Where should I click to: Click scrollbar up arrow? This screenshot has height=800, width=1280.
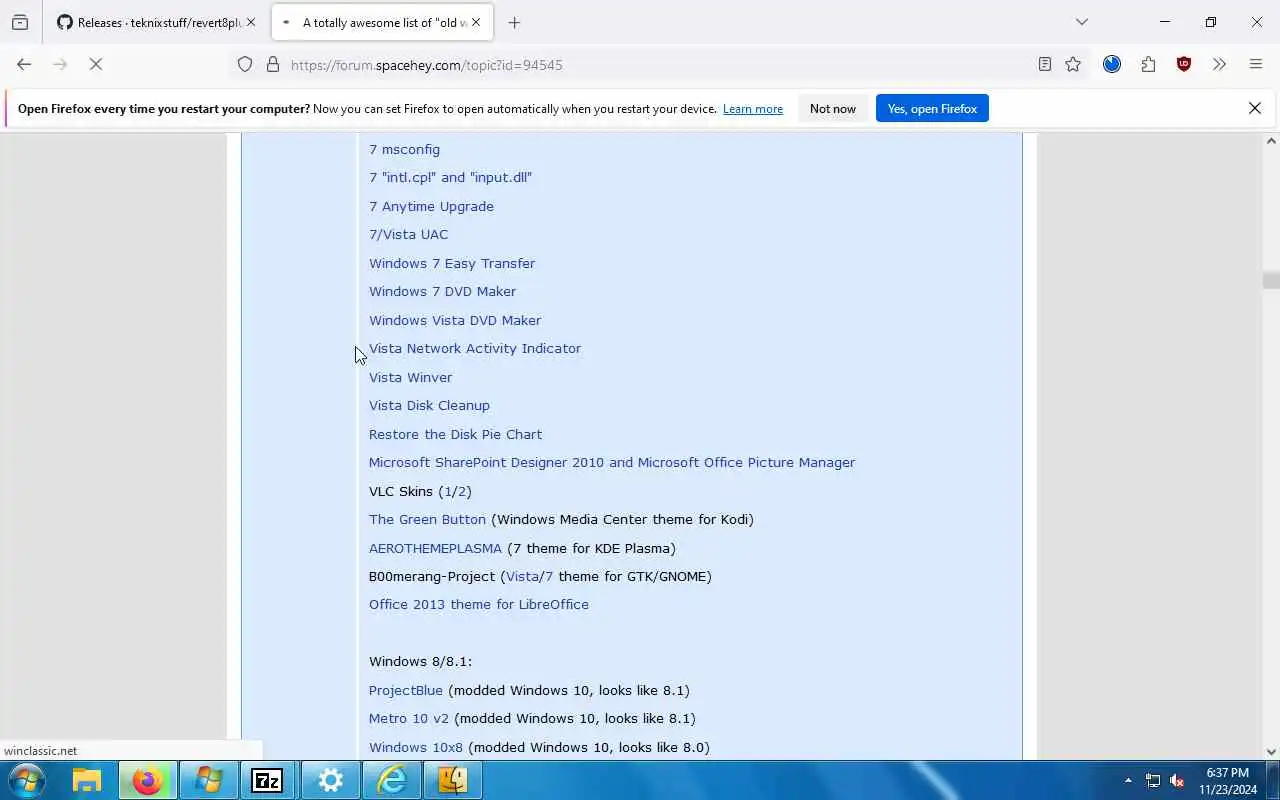pyautogui.click(x=1271, y=140)
